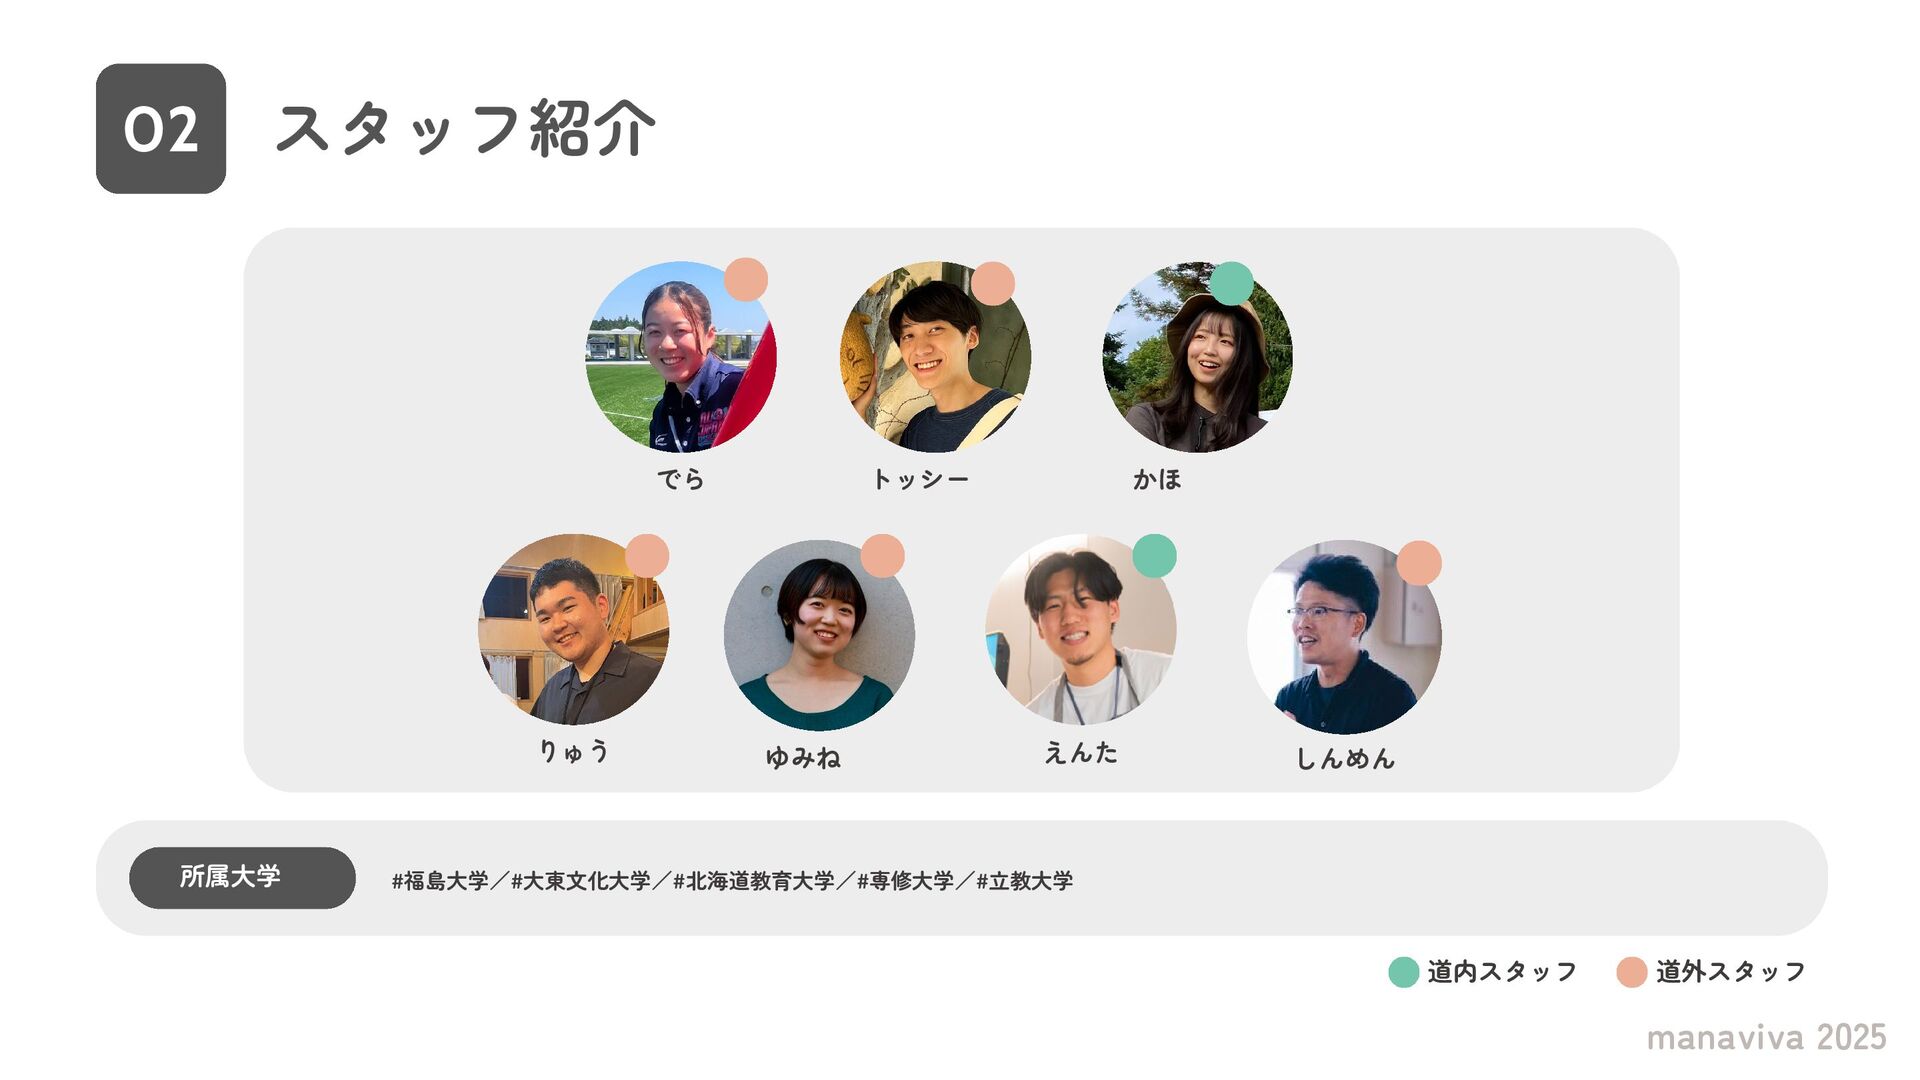Select the かほ staff photo
Viewport: 1920px width, 1080px height.
(x=1197, y=357)
